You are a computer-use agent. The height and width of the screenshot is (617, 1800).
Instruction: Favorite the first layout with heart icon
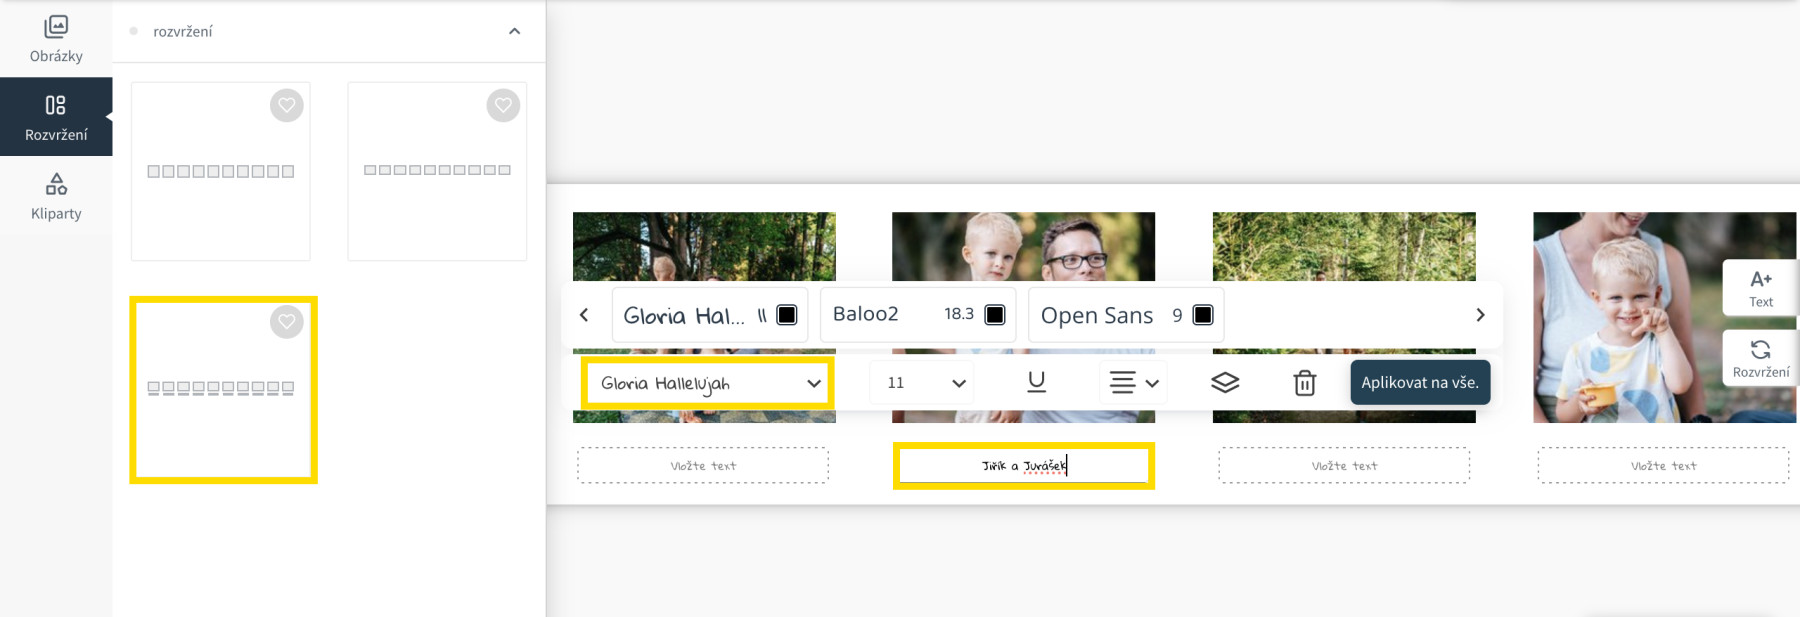point(287,105)
